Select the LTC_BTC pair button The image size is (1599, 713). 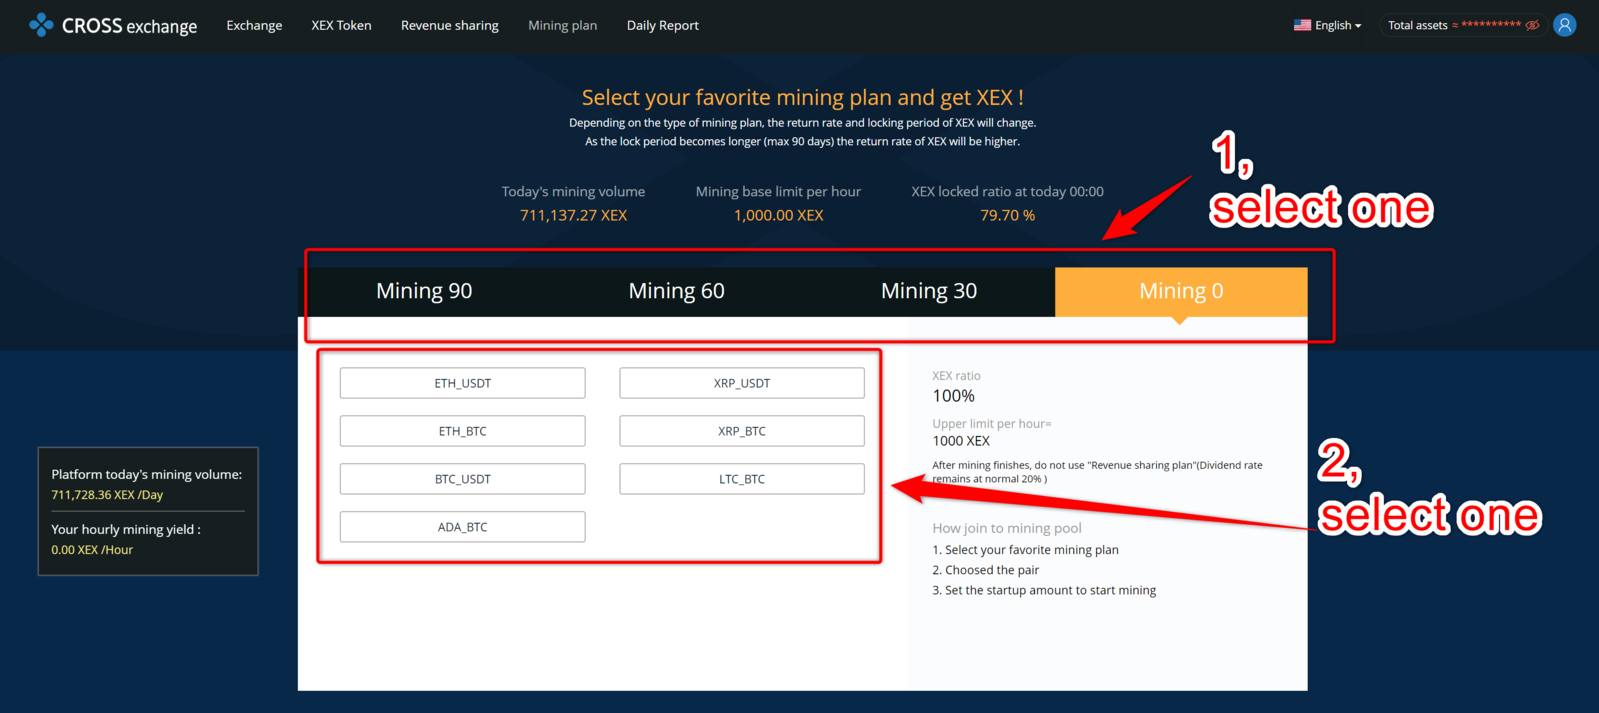pos(741,479)
